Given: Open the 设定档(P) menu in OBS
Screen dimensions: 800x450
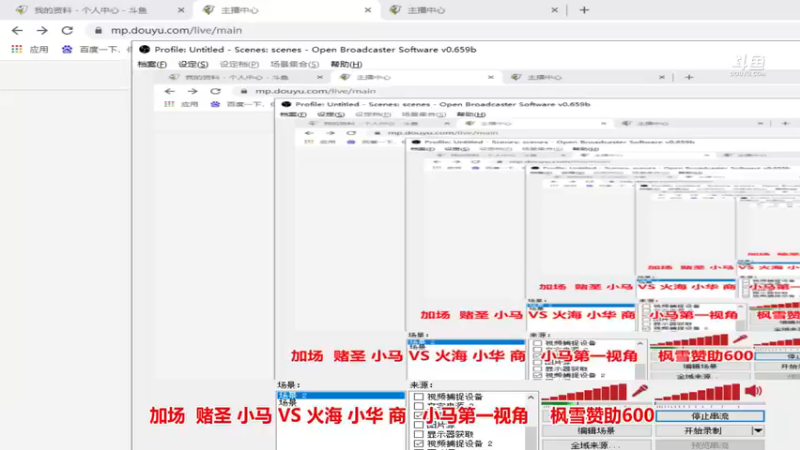Looking at the screenshot, I should click(x=239, y=64).
